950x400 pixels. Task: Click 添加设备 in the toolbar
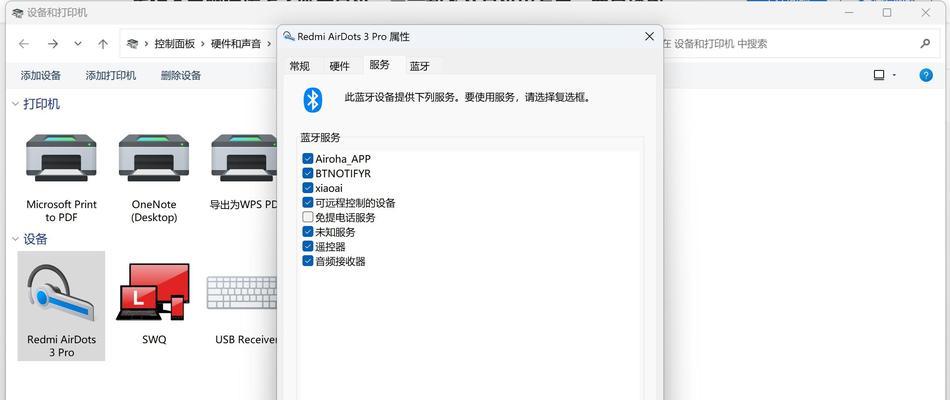pos(41,76)
